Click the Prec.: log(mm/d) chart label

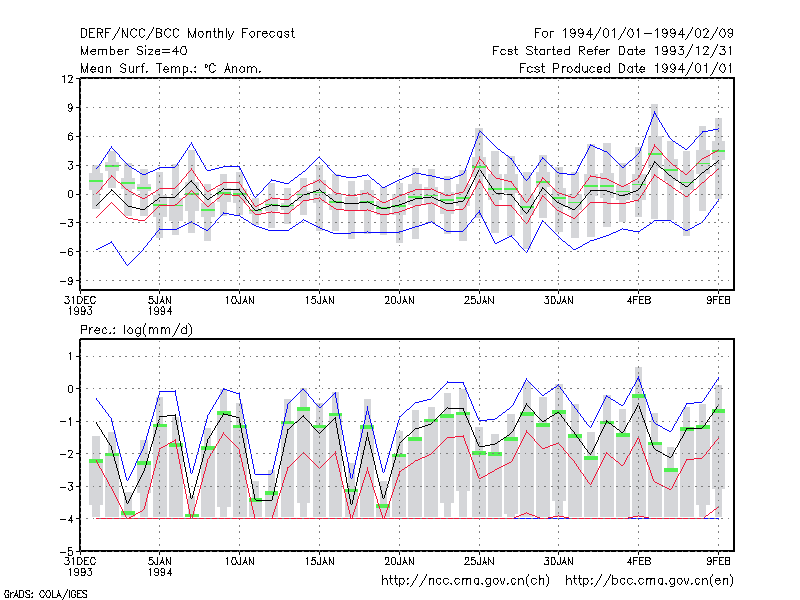point(136,330)
